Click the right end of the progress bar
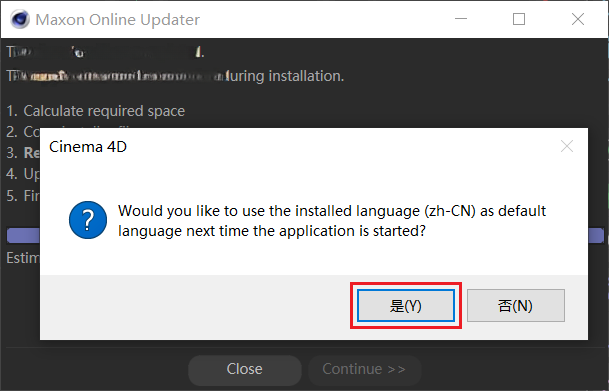 tap(596, 235)
